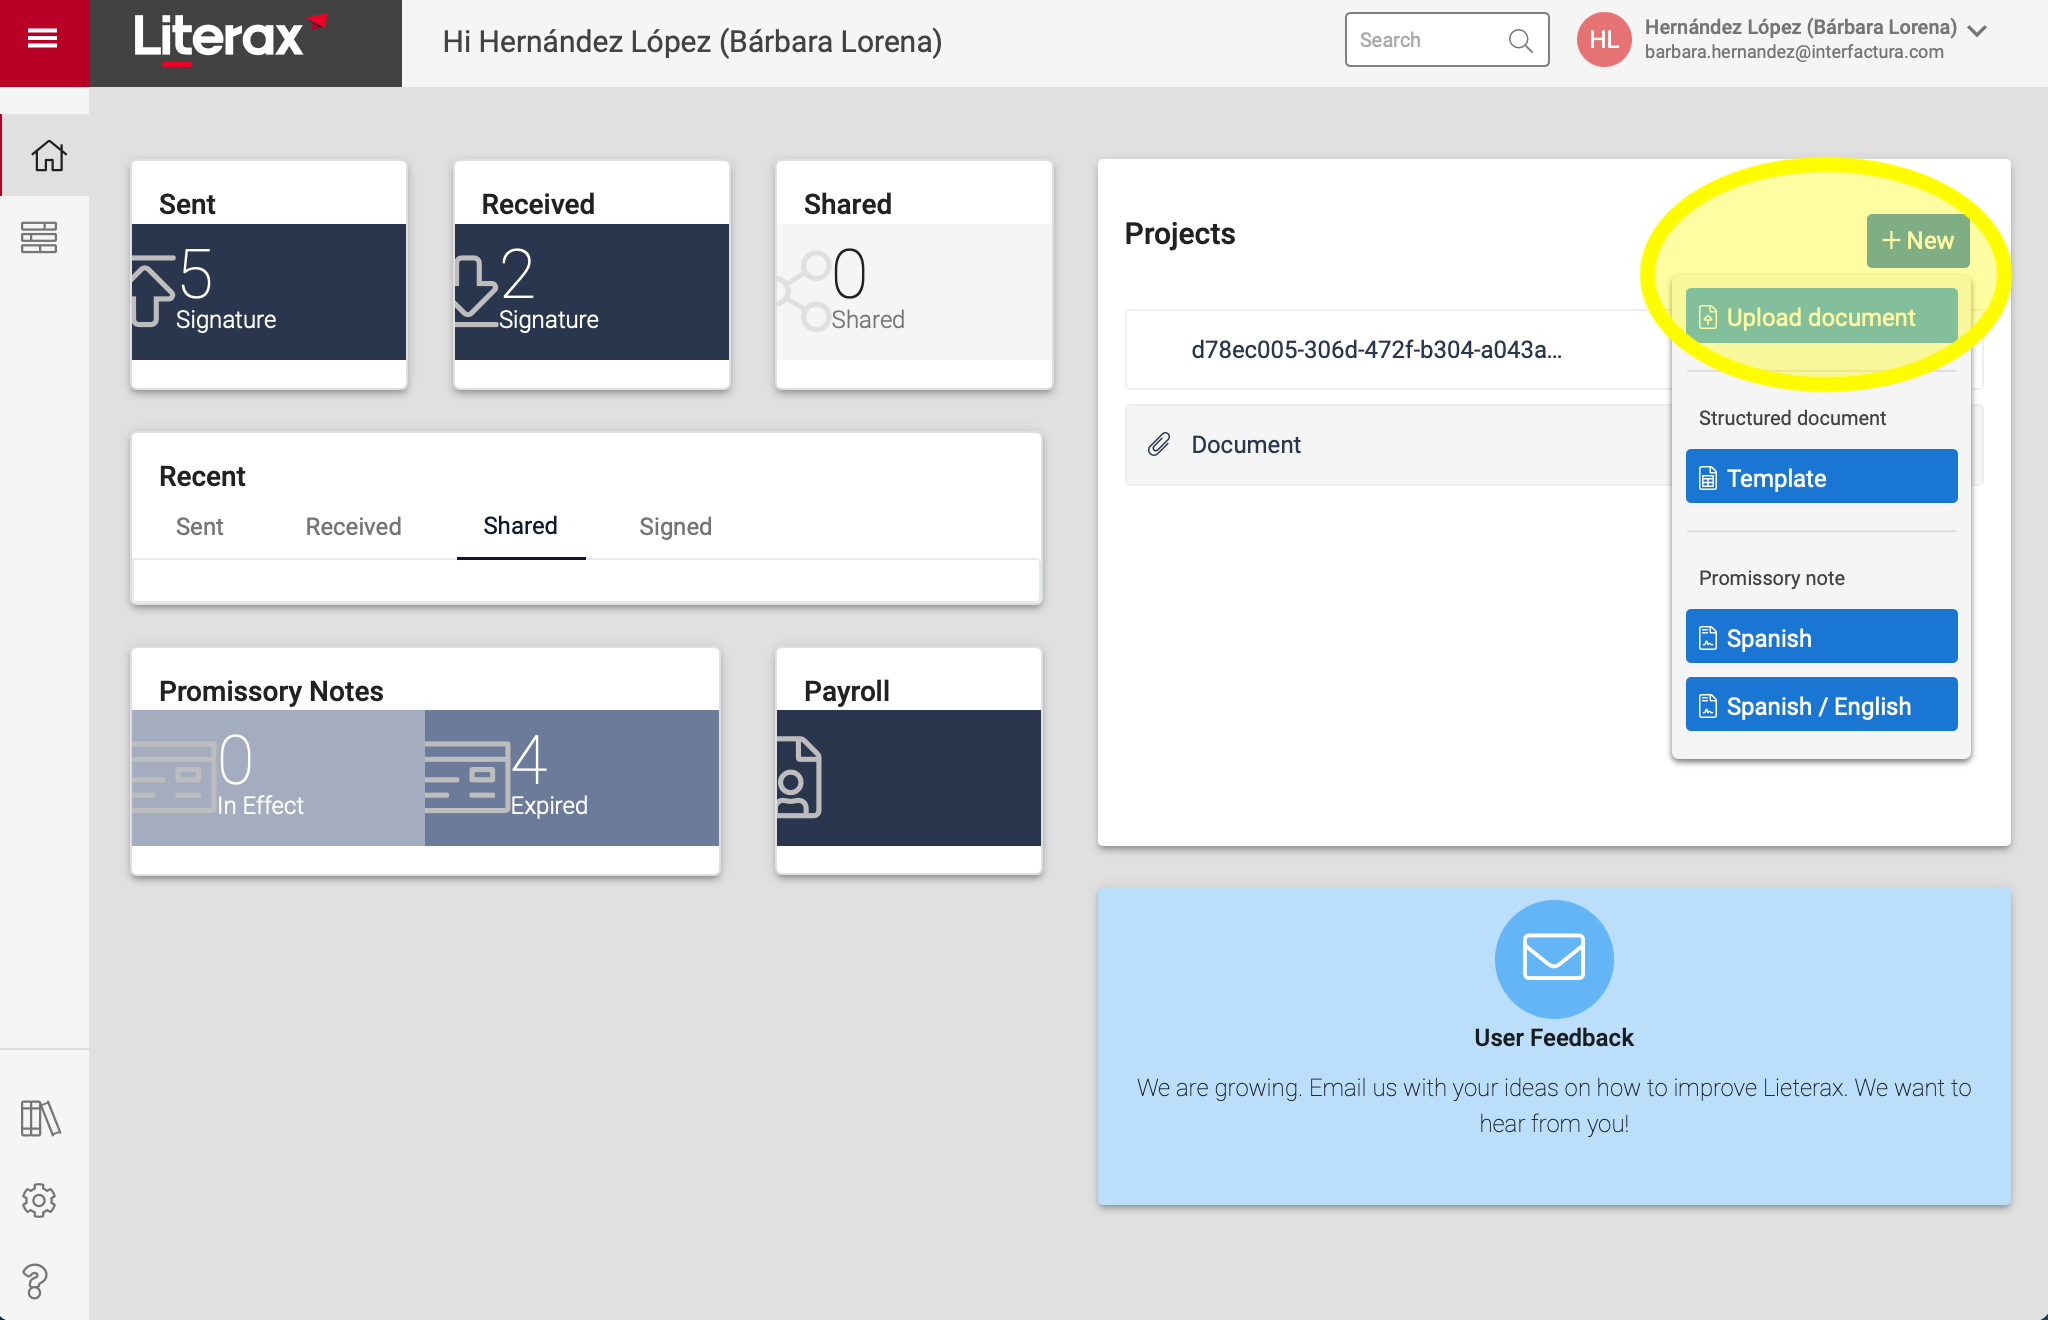The width and height of the screenshot is (2048, 1320).
Task: Choose Spanish / English promissory note
Action: [x=1822, y=705]
